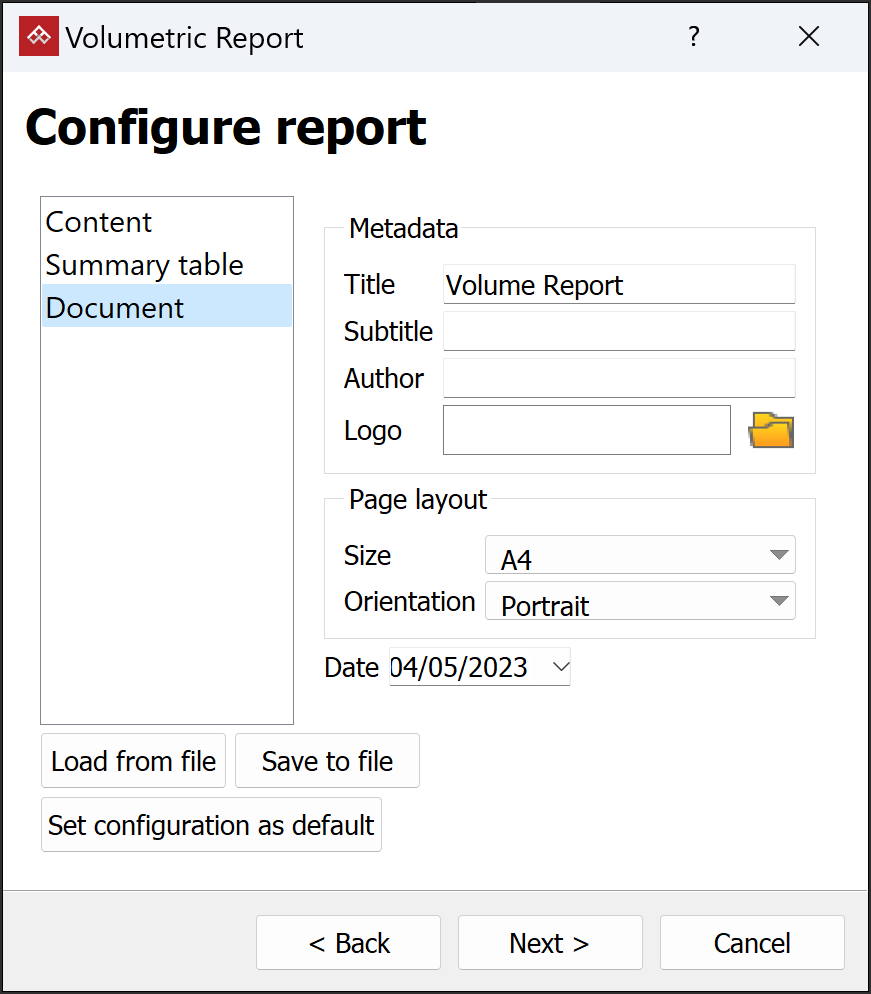Open the help question mark button
This screenshot has width=871, height=994.
coord(693,37)
